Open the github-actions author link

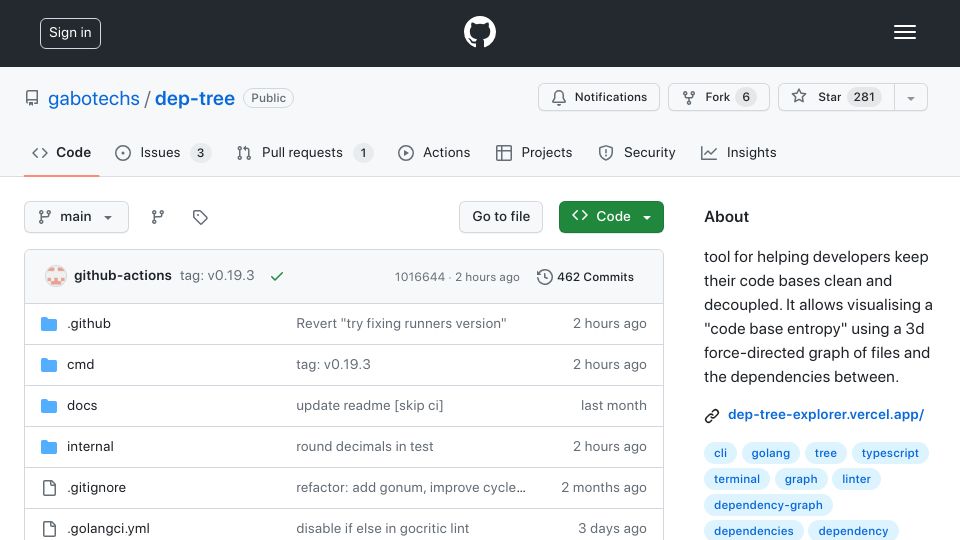[122, 276]
